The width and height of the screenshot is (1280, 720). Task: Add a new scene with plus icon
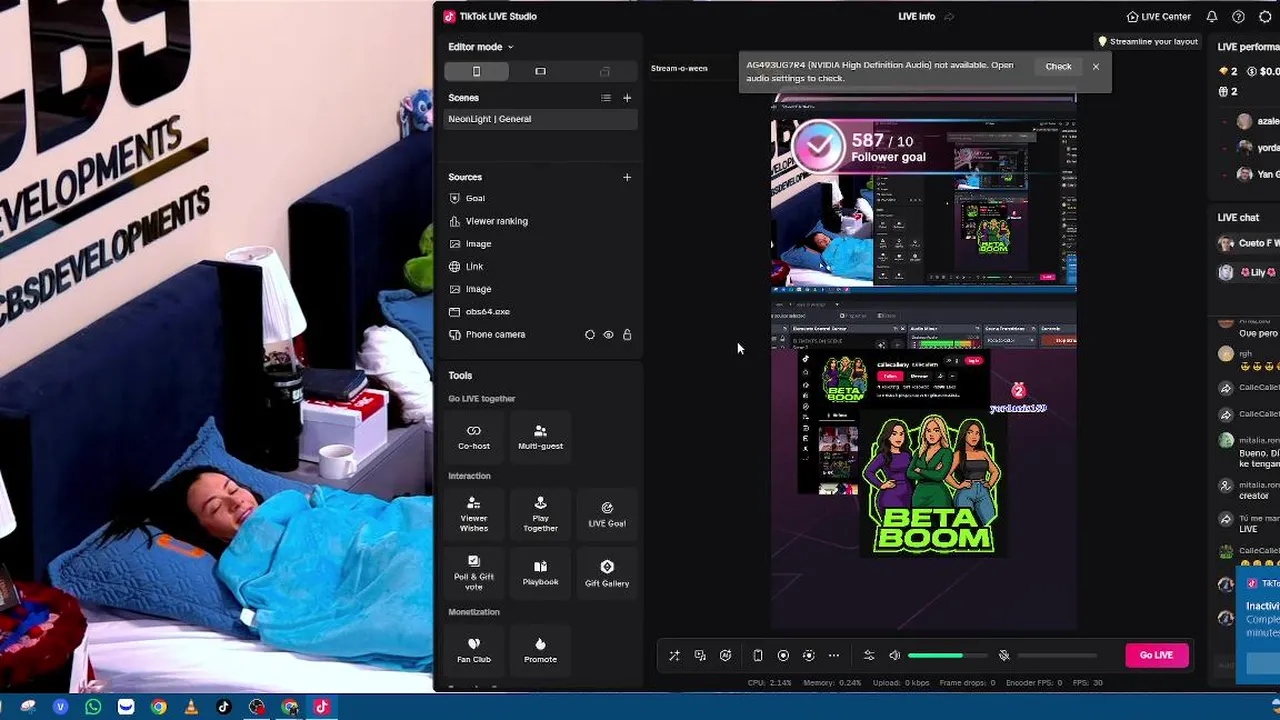coord(627,98)
